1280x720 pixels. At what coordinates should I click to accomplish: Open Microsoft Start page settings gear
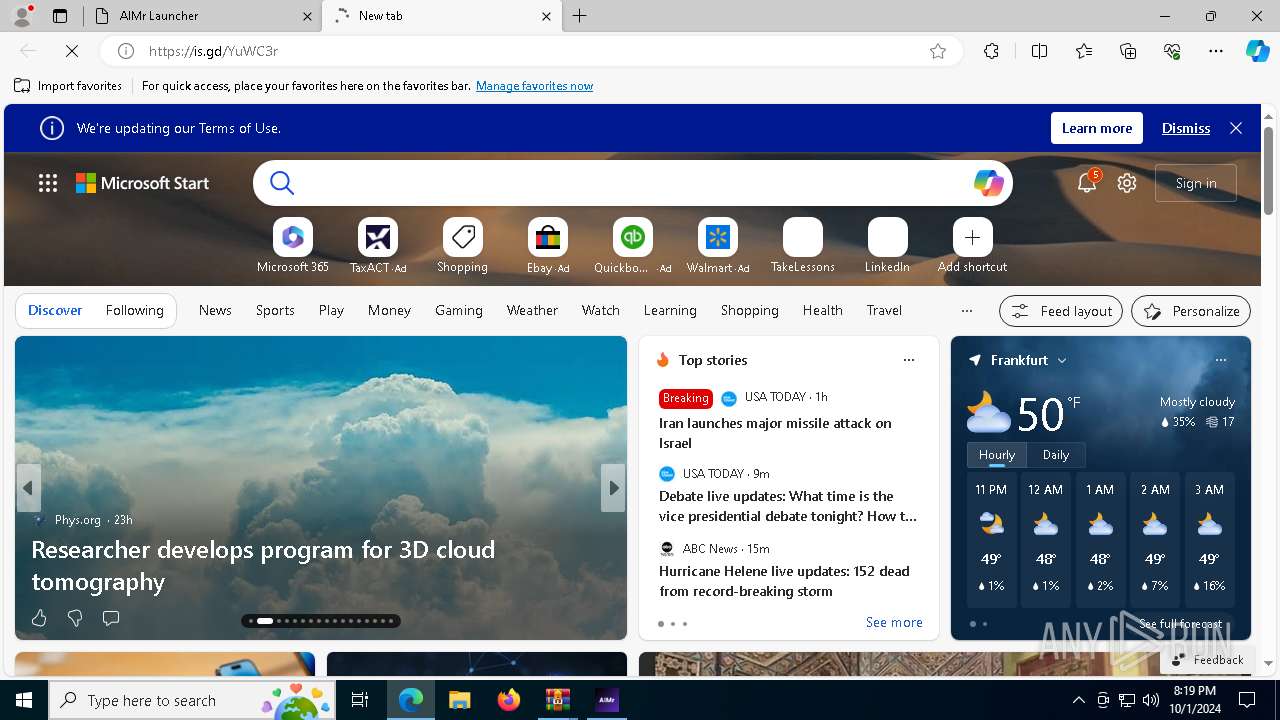coord(1127,183)
